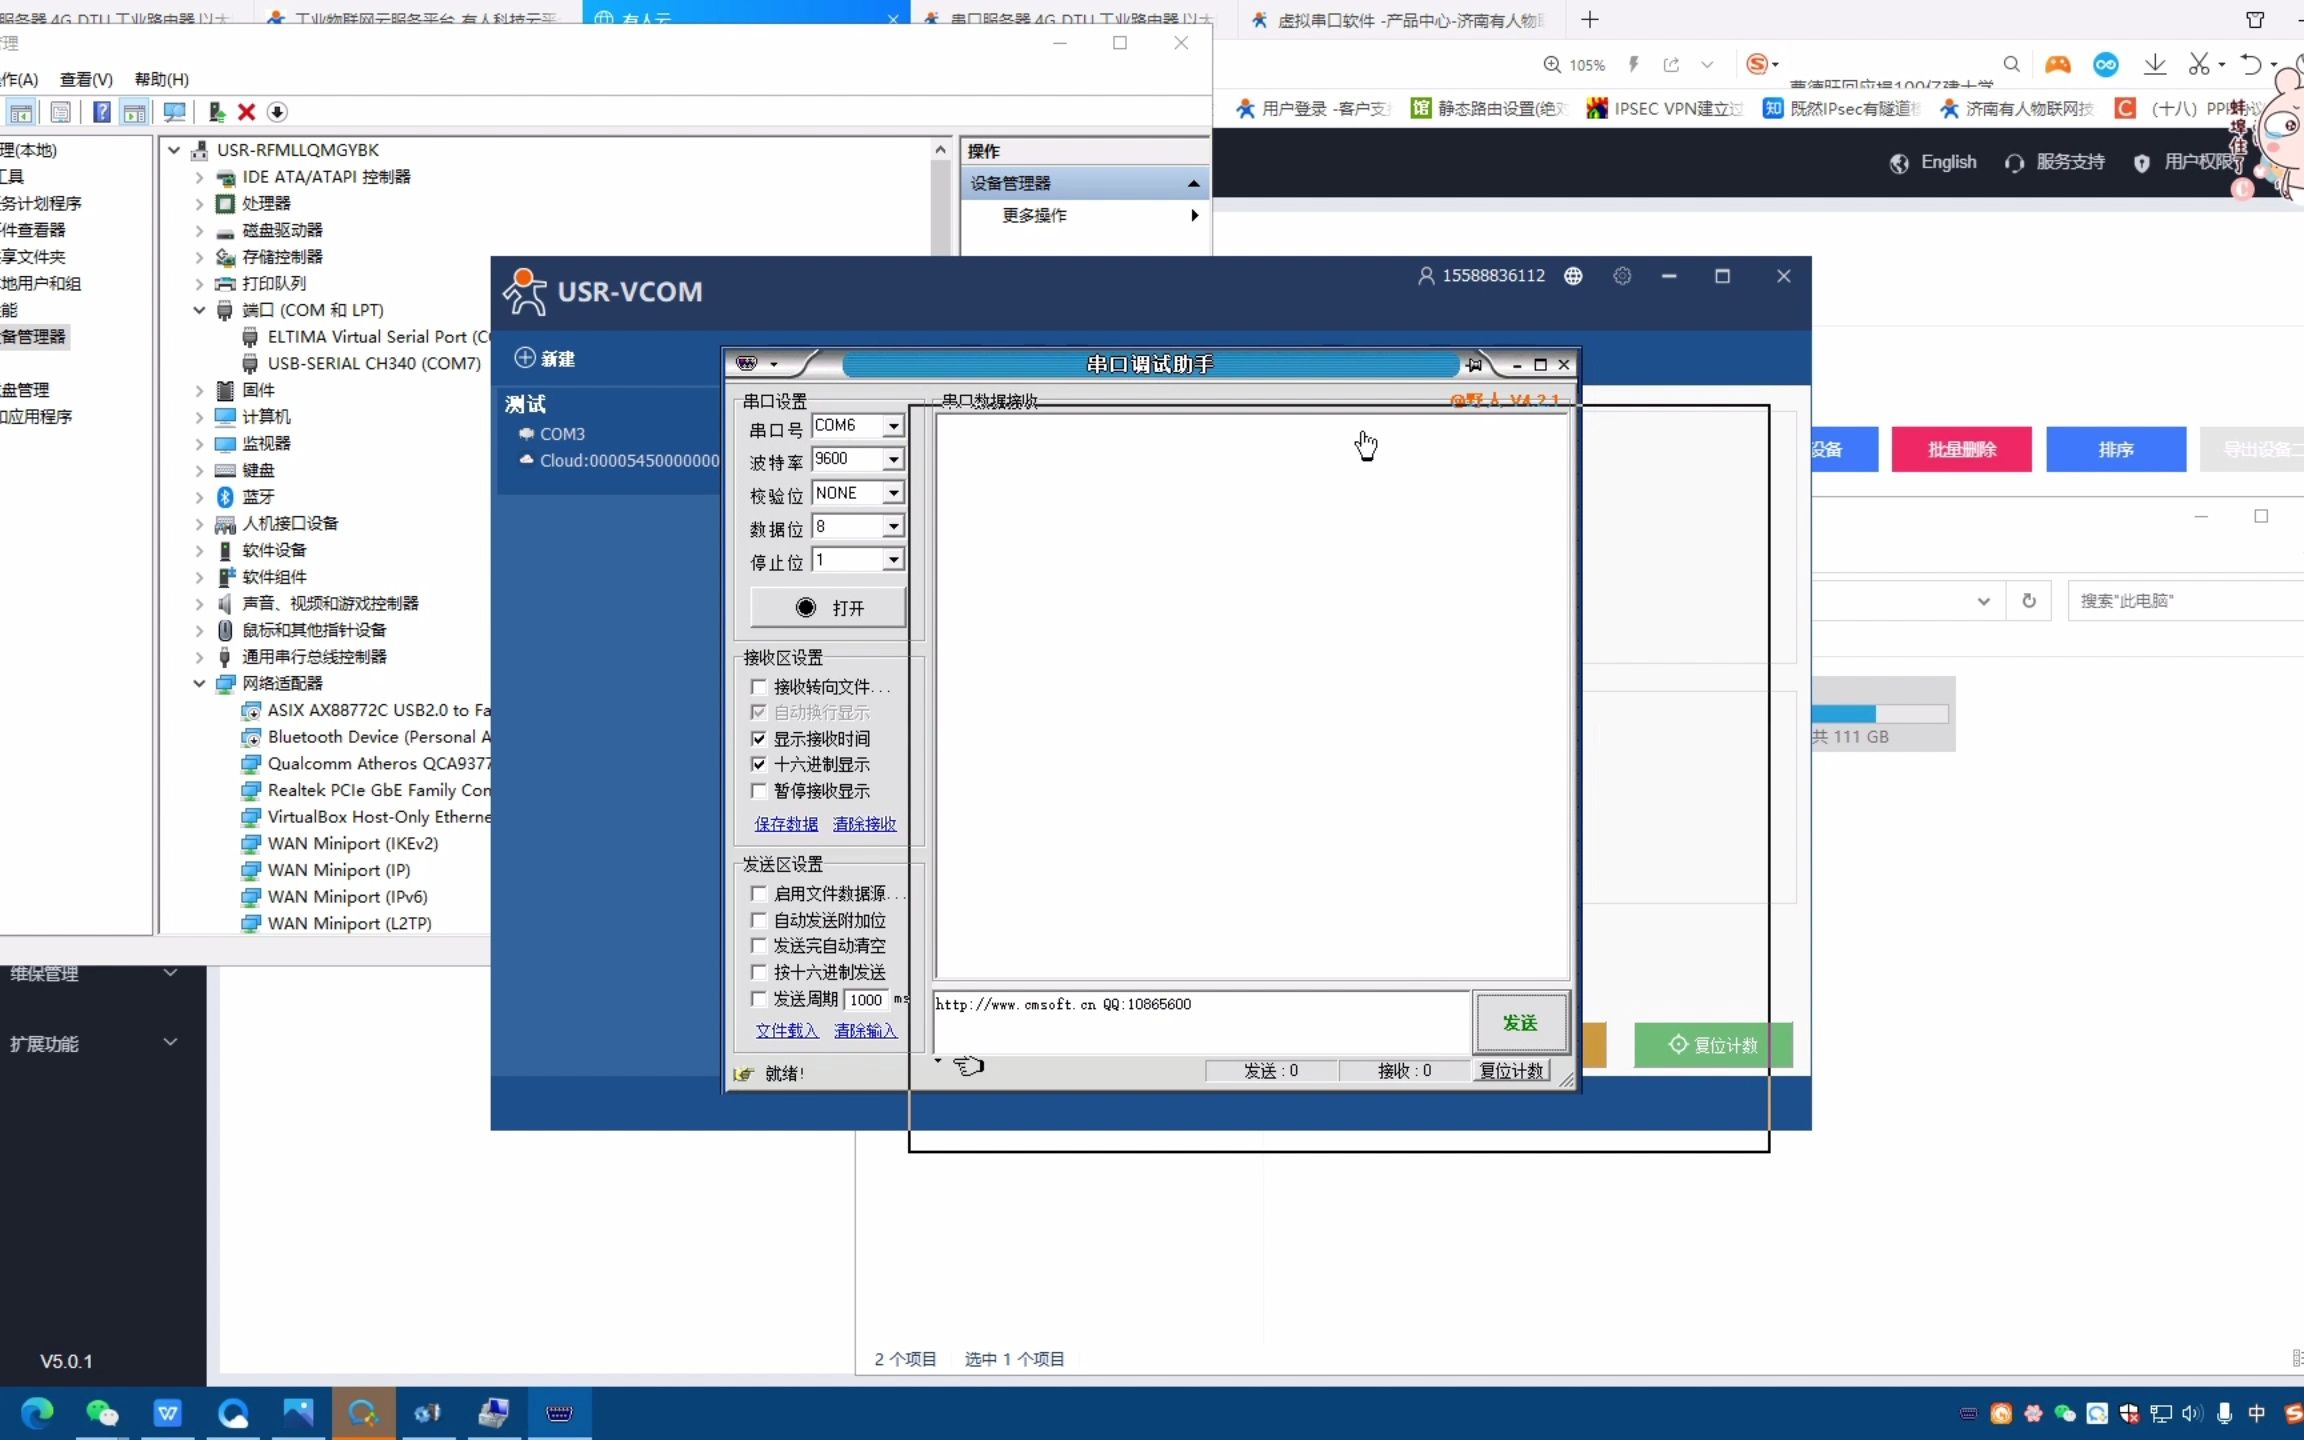Click the 新建 plus icon
Image resolution: width=2304 pixels, height=1440 pixels.
click(525, 358)
